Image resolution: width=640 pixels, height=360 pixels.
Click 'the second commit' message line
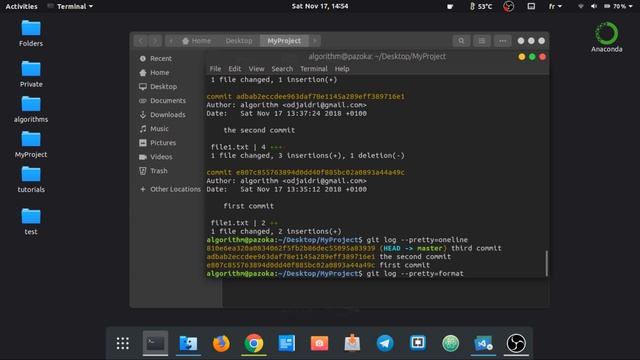[x=259, y=130]
